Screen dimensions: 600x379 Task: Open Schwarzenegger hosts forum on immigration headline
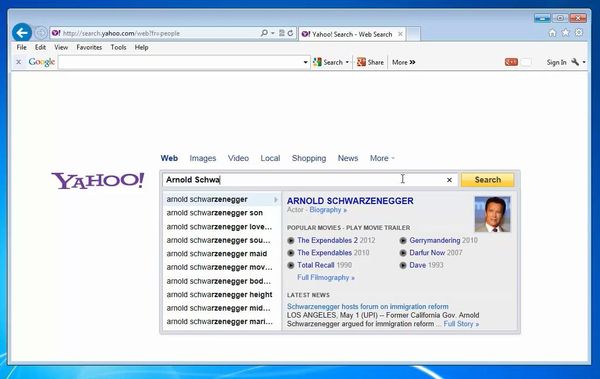368,307
